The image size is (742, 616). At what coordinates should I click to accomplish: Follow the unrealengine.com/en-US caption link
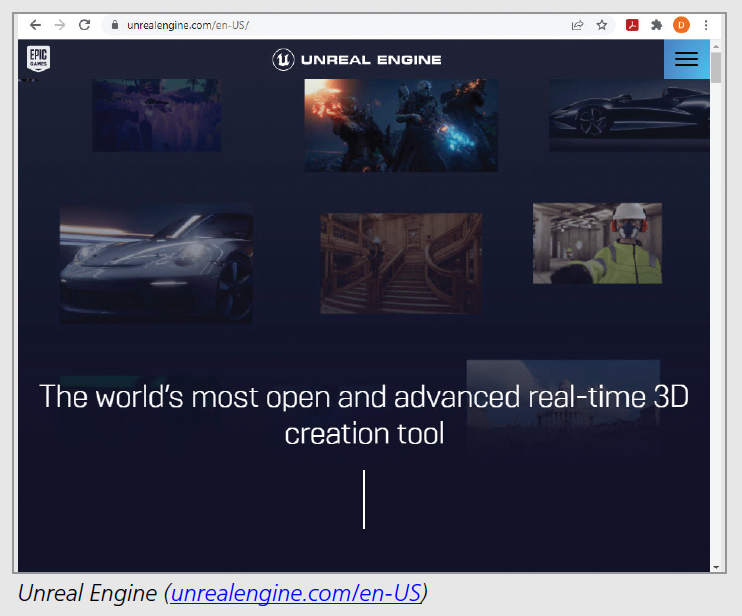click(x=296, y=593)
